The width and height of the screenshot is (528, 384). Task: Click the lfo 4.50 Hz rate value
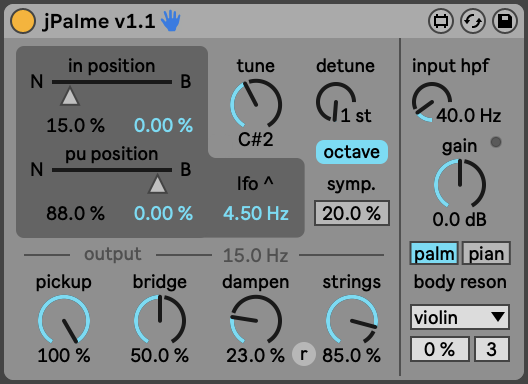[x=256, y=213]
